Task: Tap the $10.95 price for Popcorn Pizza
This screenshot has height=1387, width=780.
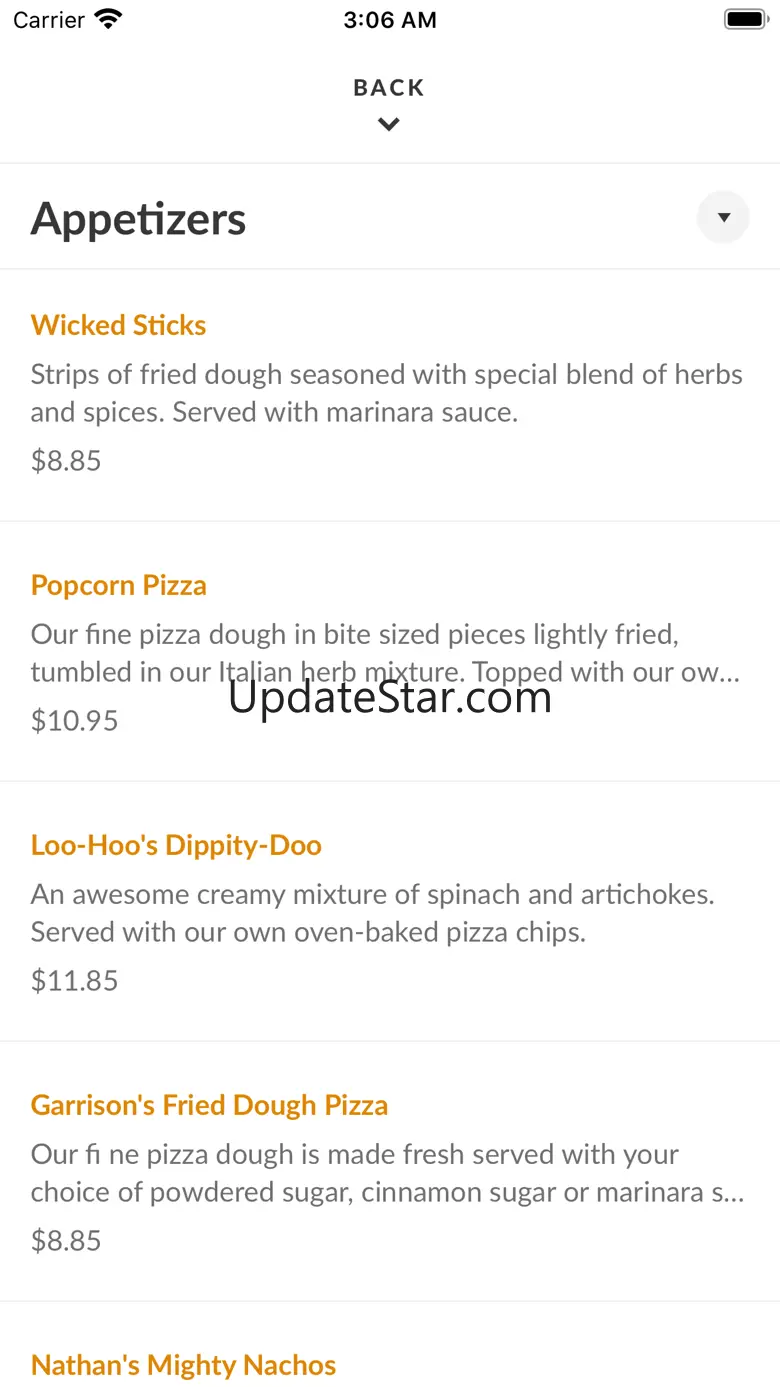Action: pyautogui.click(x=74, y=721)
